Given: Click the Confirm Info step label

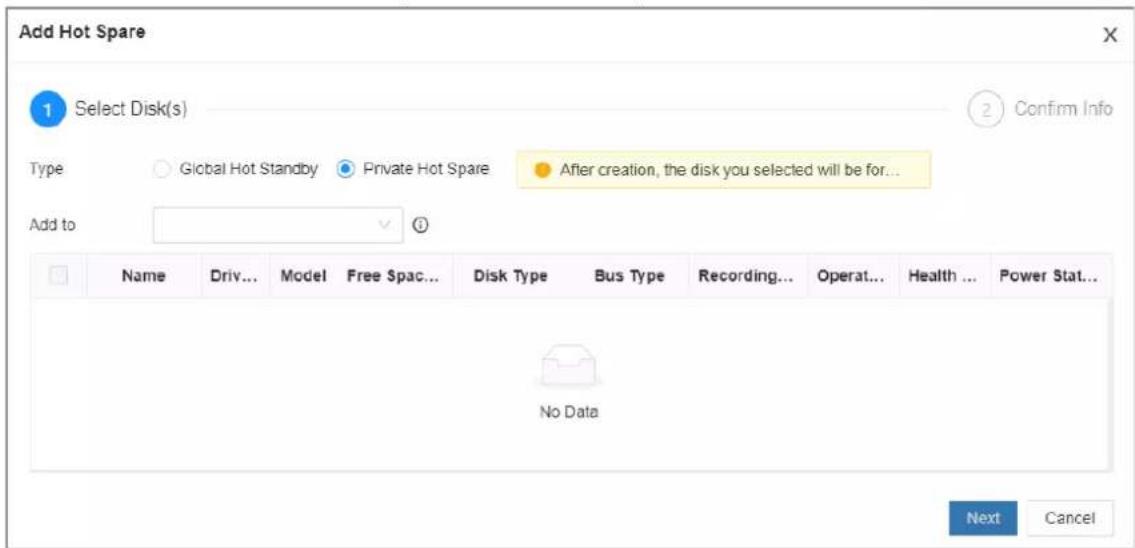Looking at the screenshot, I should pos(1063,110).
